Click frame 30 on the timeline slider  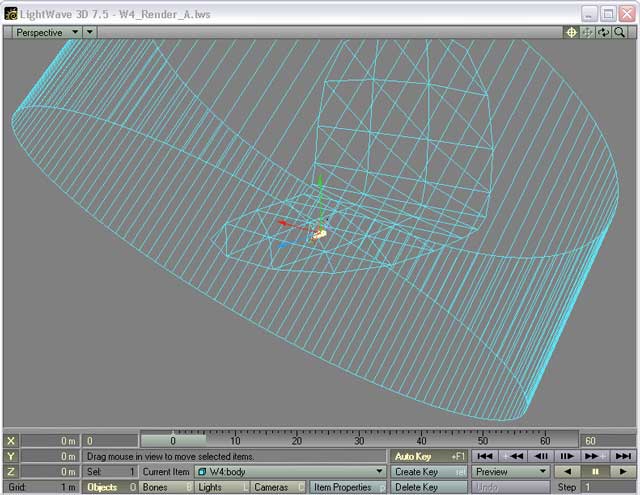tap(358, 440)
